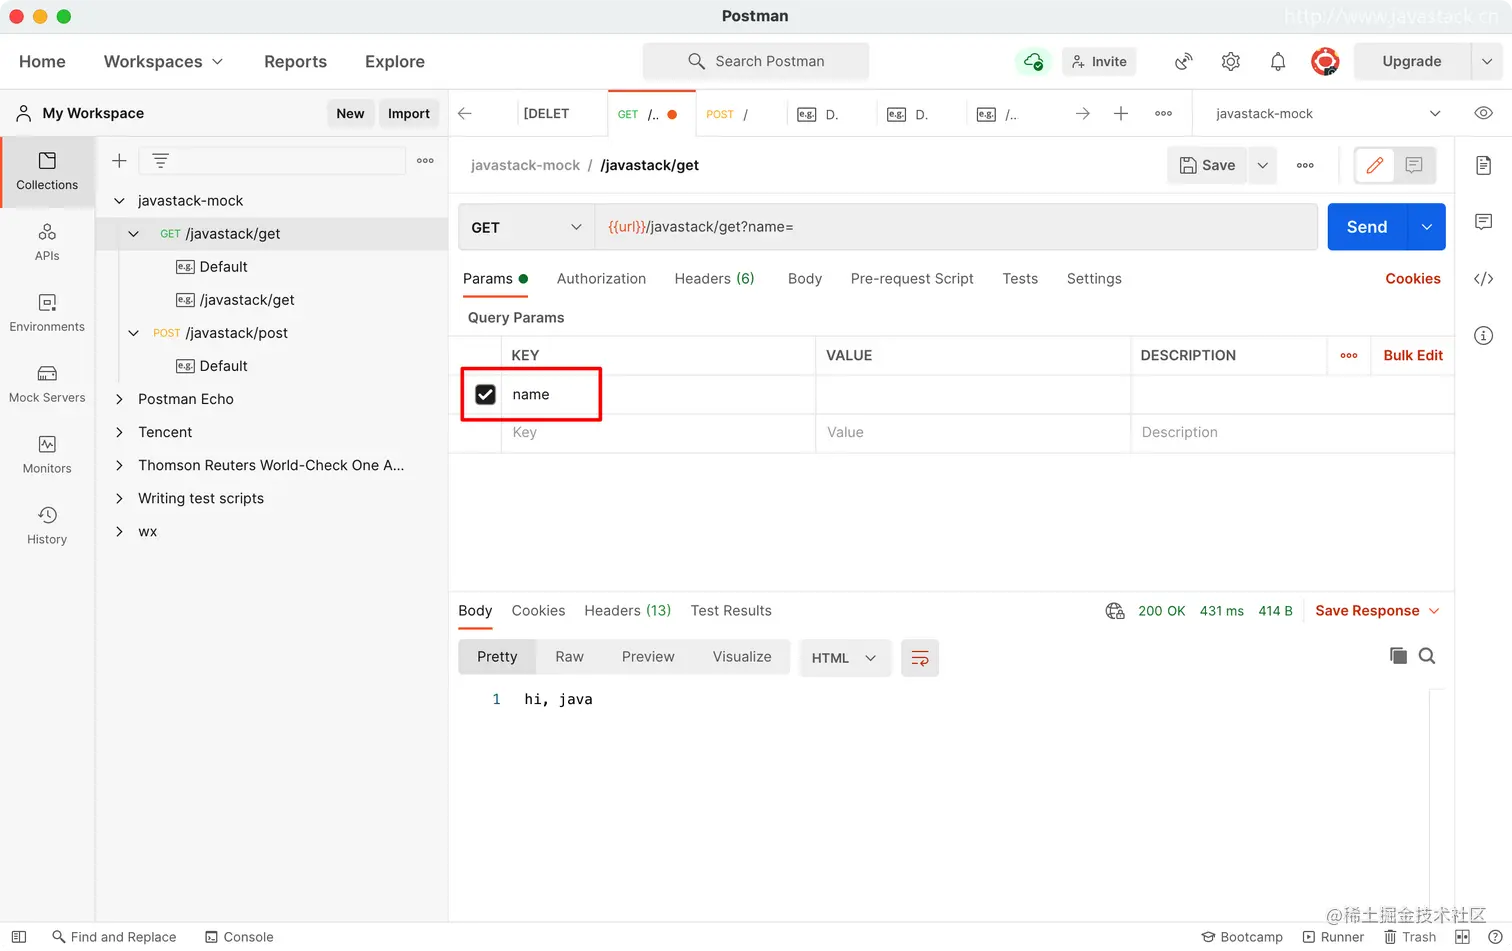
Task: Click the Save button
Action: tap(1207, 165)
